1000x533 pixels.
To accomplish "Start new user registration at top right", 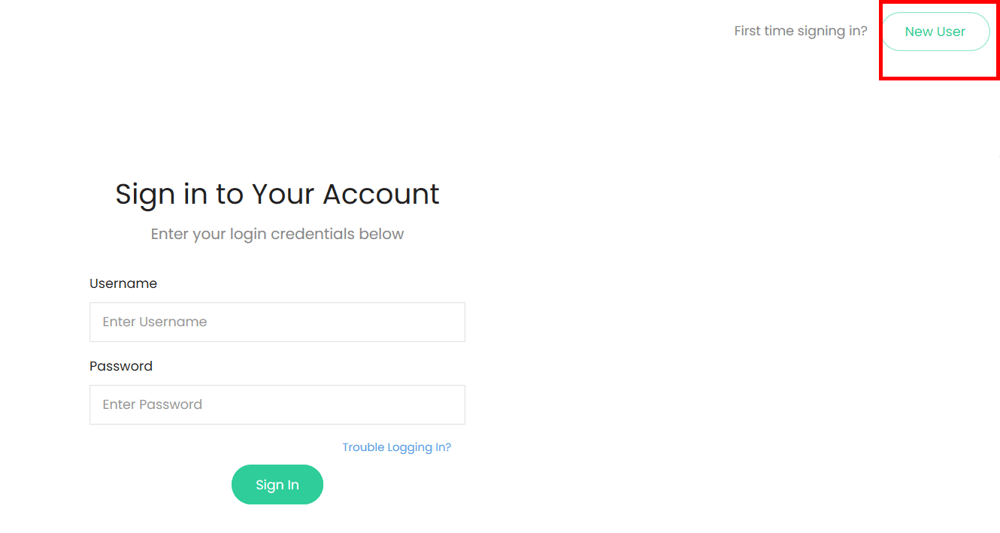I will (x=935, y=32).
